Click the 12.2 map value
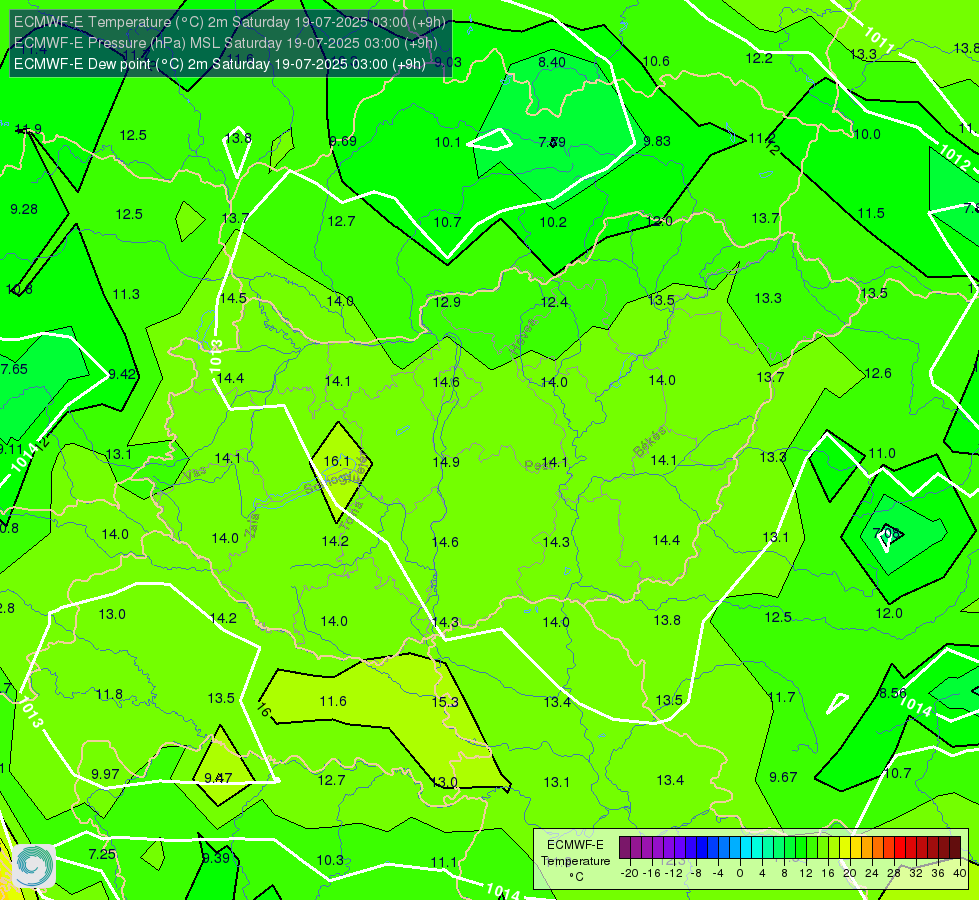The height and width of the screenshot is (900, 979). [x=759, y=58]
